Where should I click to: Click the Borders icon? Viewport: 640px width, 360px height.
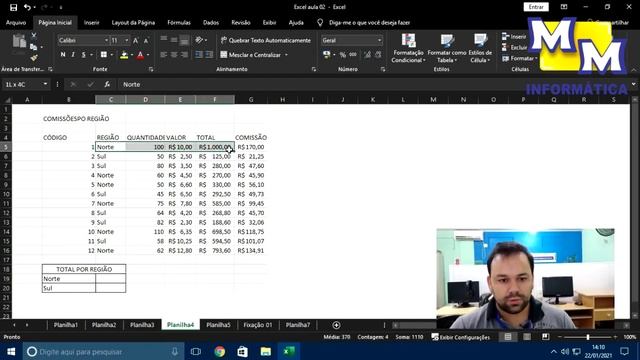tap(104, 55)
